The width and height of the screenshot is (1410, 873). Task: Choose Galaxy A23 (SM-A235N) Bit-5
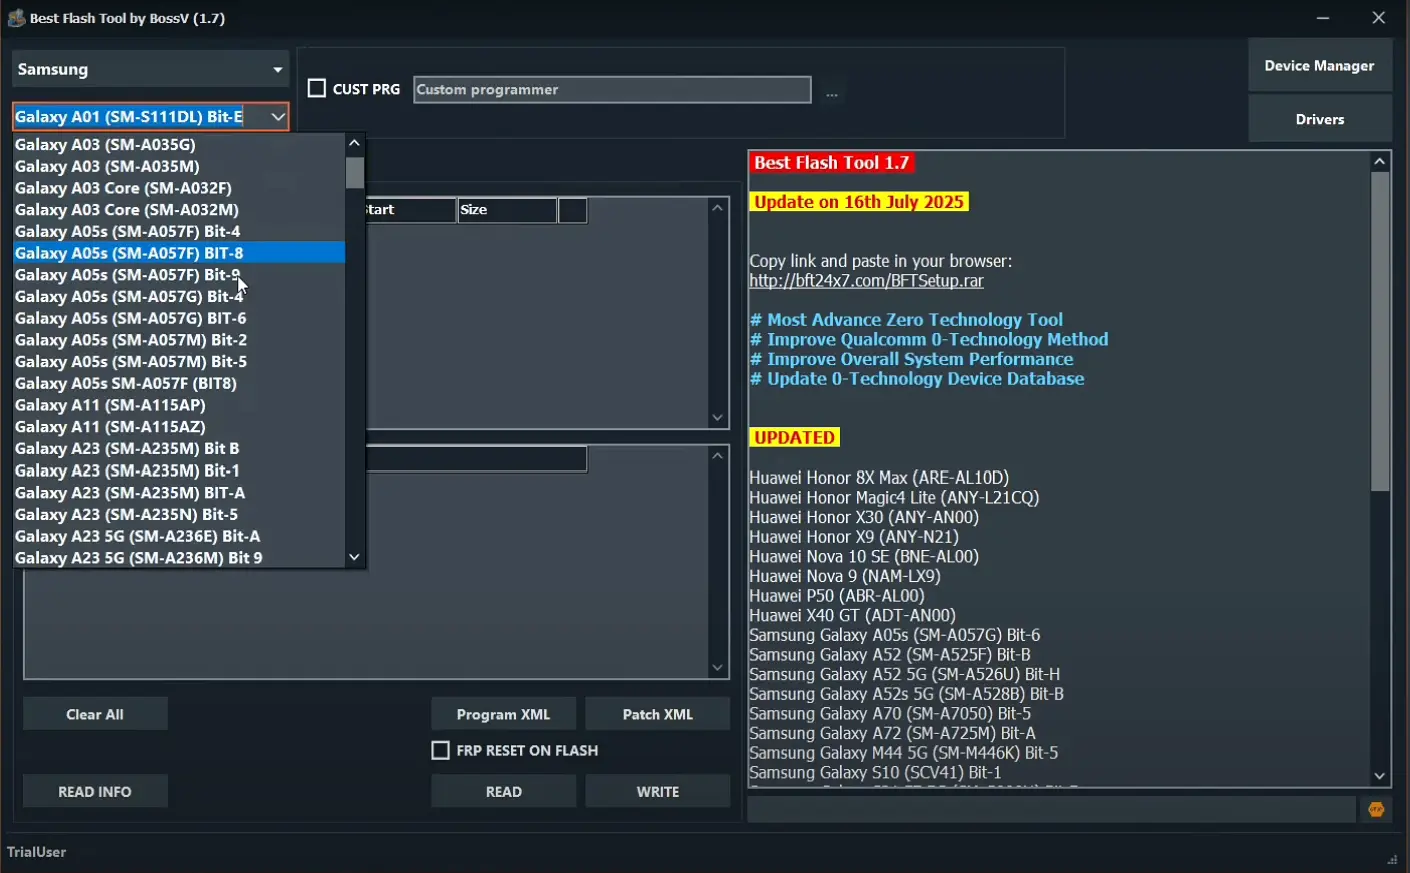coord(179,514)
